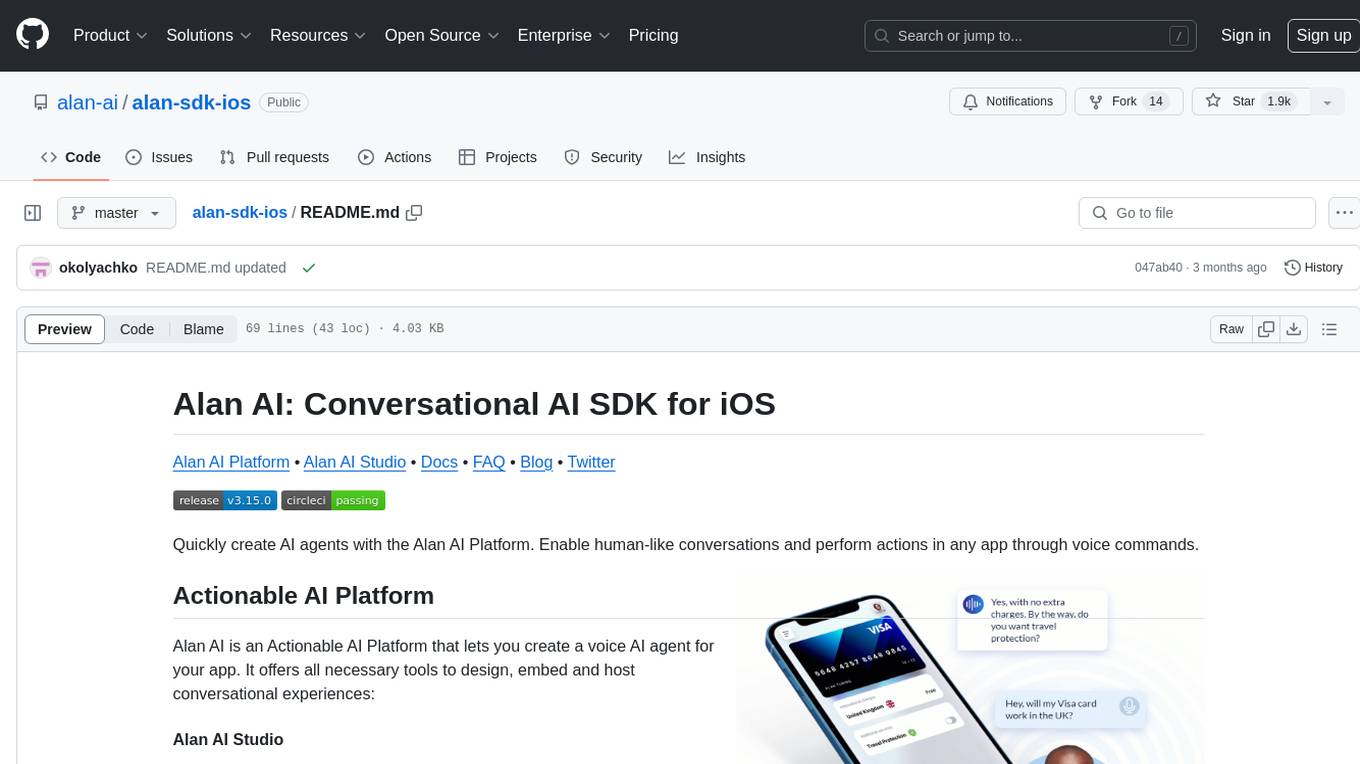
Task: Open the 'README.md updated' commit message
Action: pyautogui.click(x=216, y=268)
